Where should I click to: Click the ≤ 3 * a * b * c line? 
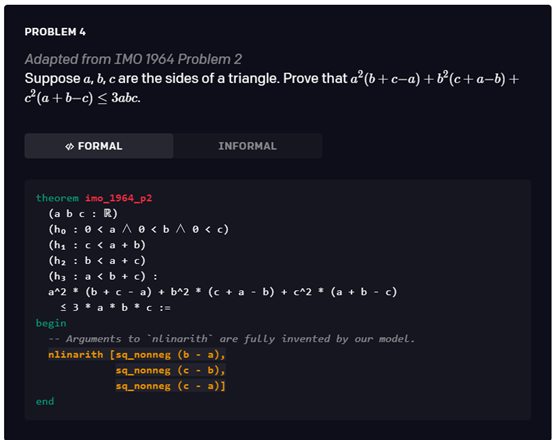pos(115,308)
